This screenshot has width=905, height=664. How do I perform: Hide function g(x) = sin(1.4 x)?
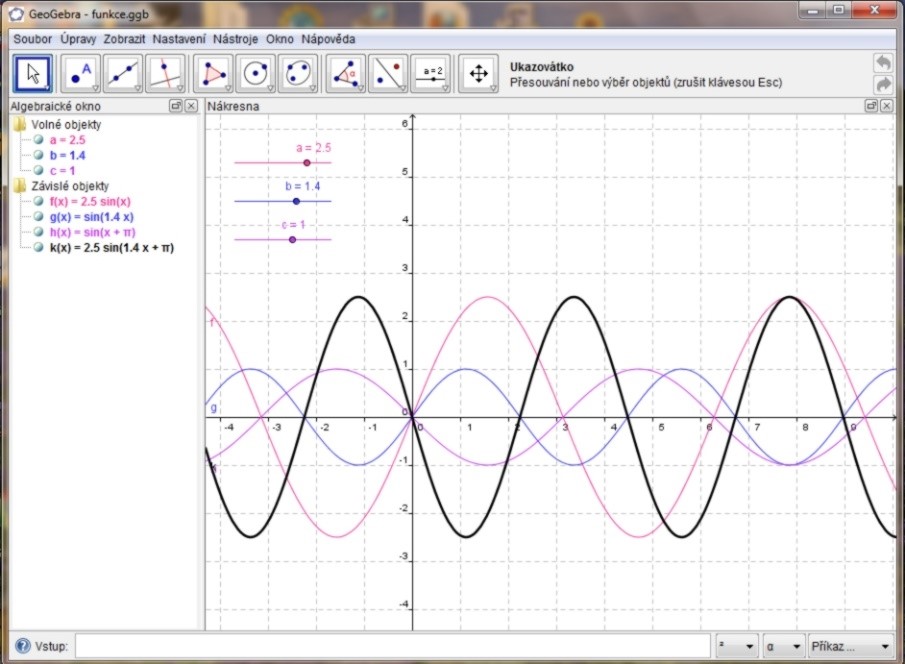click(x=38, y=216)
